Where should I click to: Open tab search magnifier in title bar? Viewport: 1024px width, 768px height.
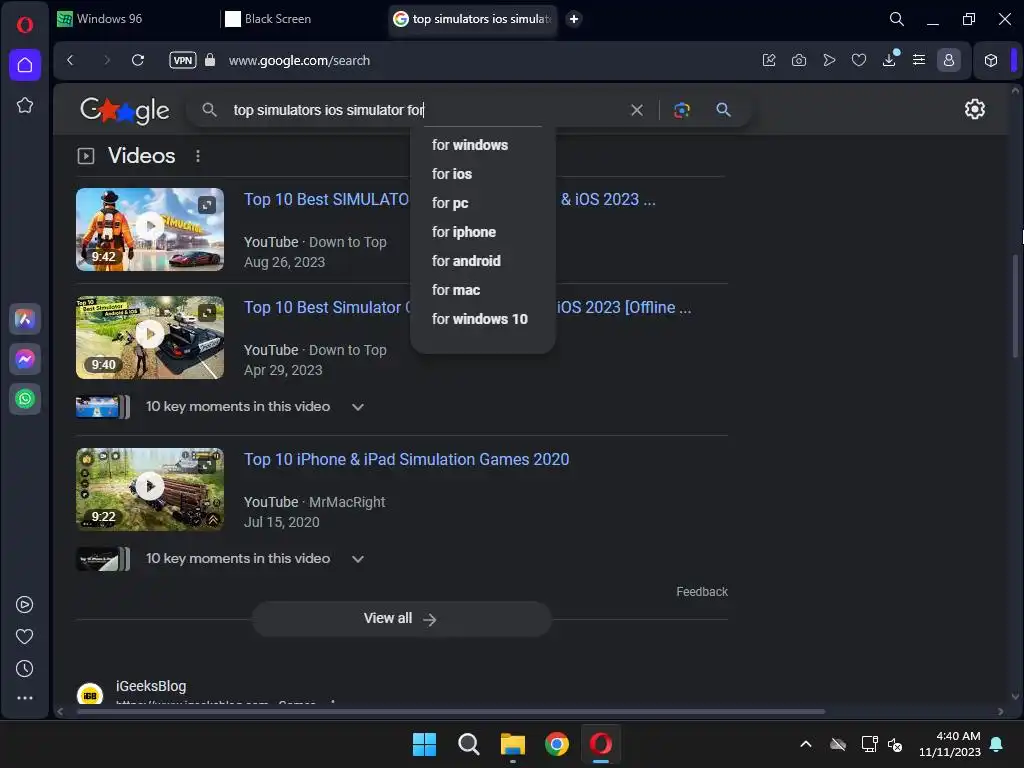coord(897,19)
